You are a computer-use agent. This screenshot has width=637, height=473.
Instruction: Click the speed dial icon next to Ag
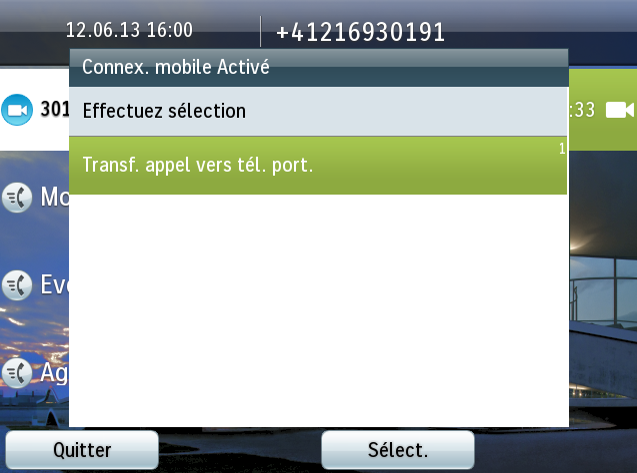pyautogui.click(x=17, y=373)
